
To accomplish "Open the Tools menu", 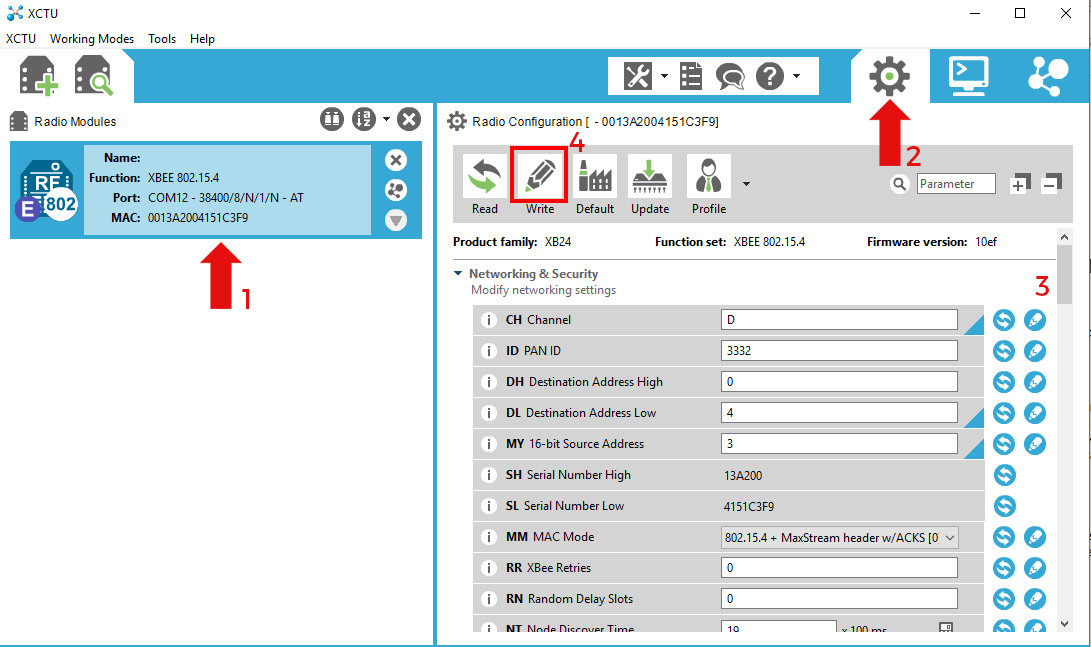I will [161, 39].
